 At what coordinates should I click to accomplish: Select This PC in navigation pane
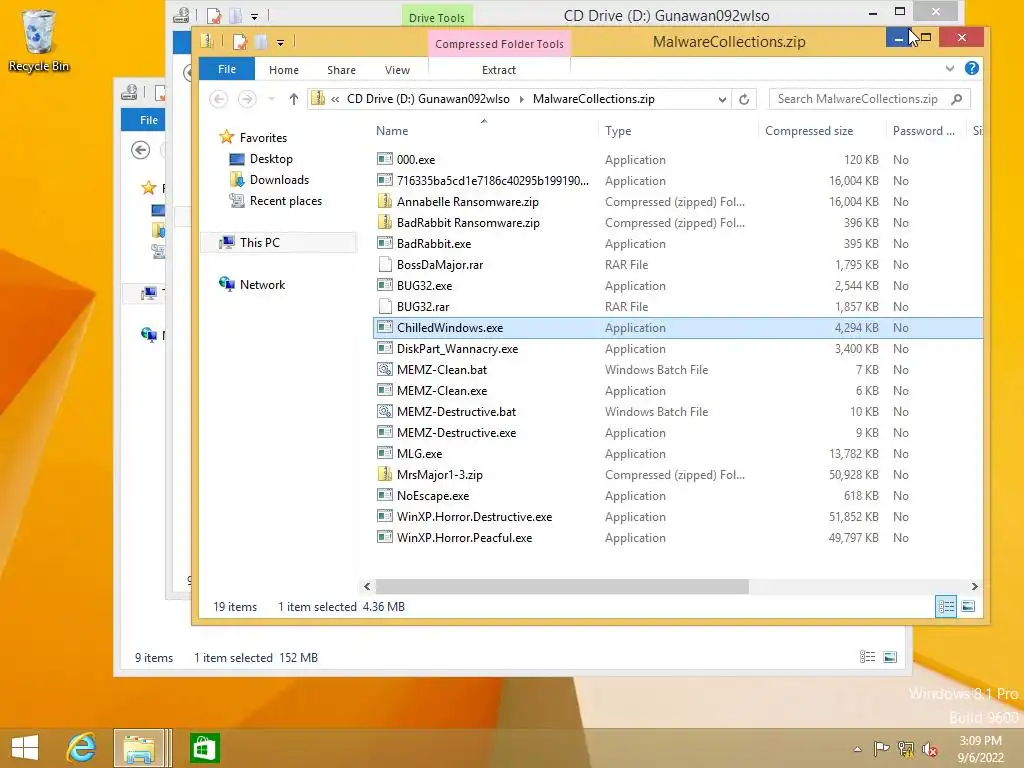point(259,242)
